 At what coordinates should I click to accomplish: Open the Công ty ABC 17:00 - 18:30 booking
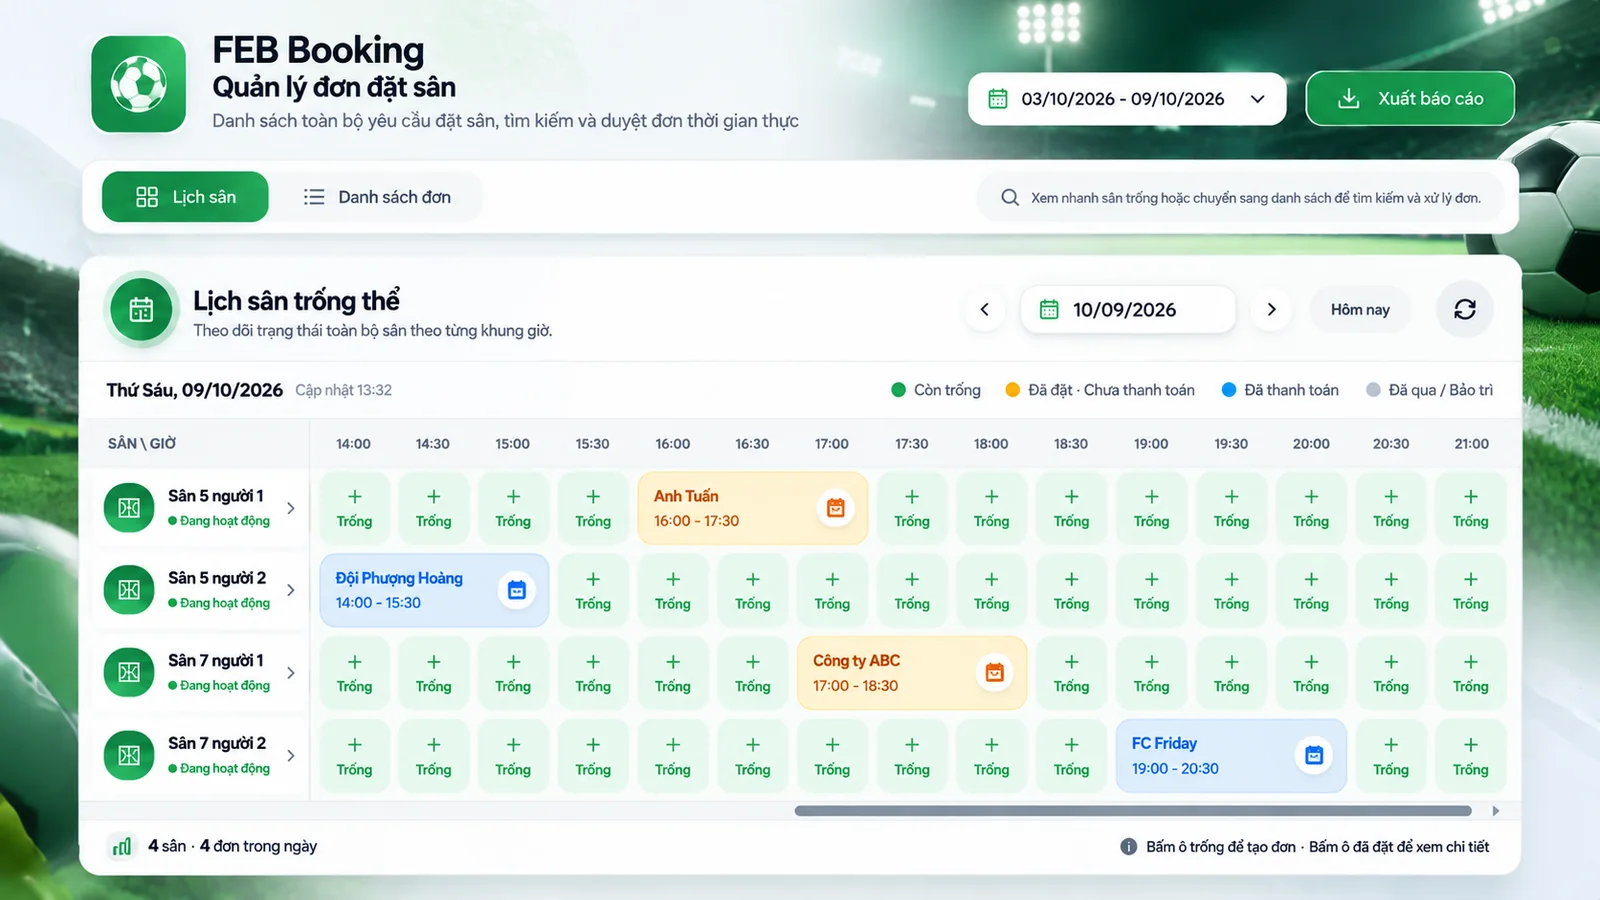click(912, 673)
